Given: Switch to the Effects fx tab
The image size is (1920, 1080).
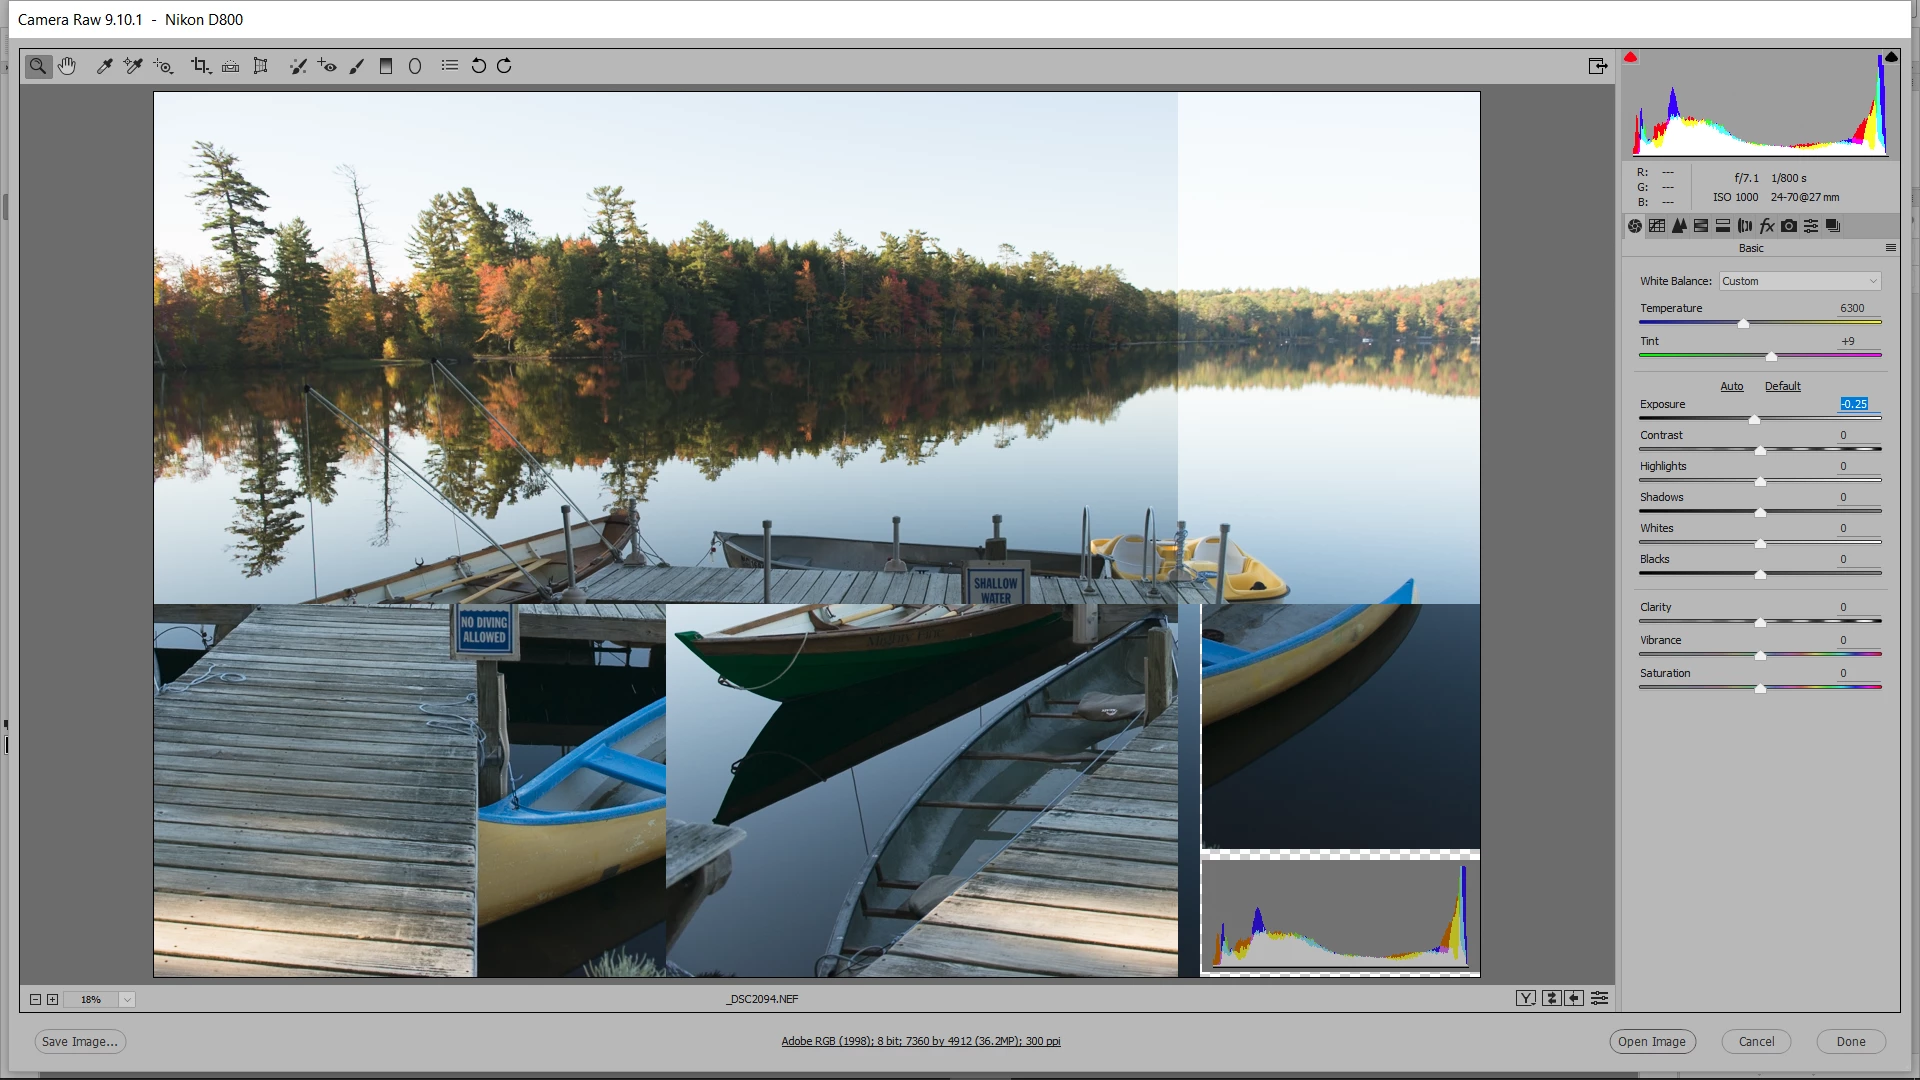Looking at the screenshot, I should (x=1767, y=226).
